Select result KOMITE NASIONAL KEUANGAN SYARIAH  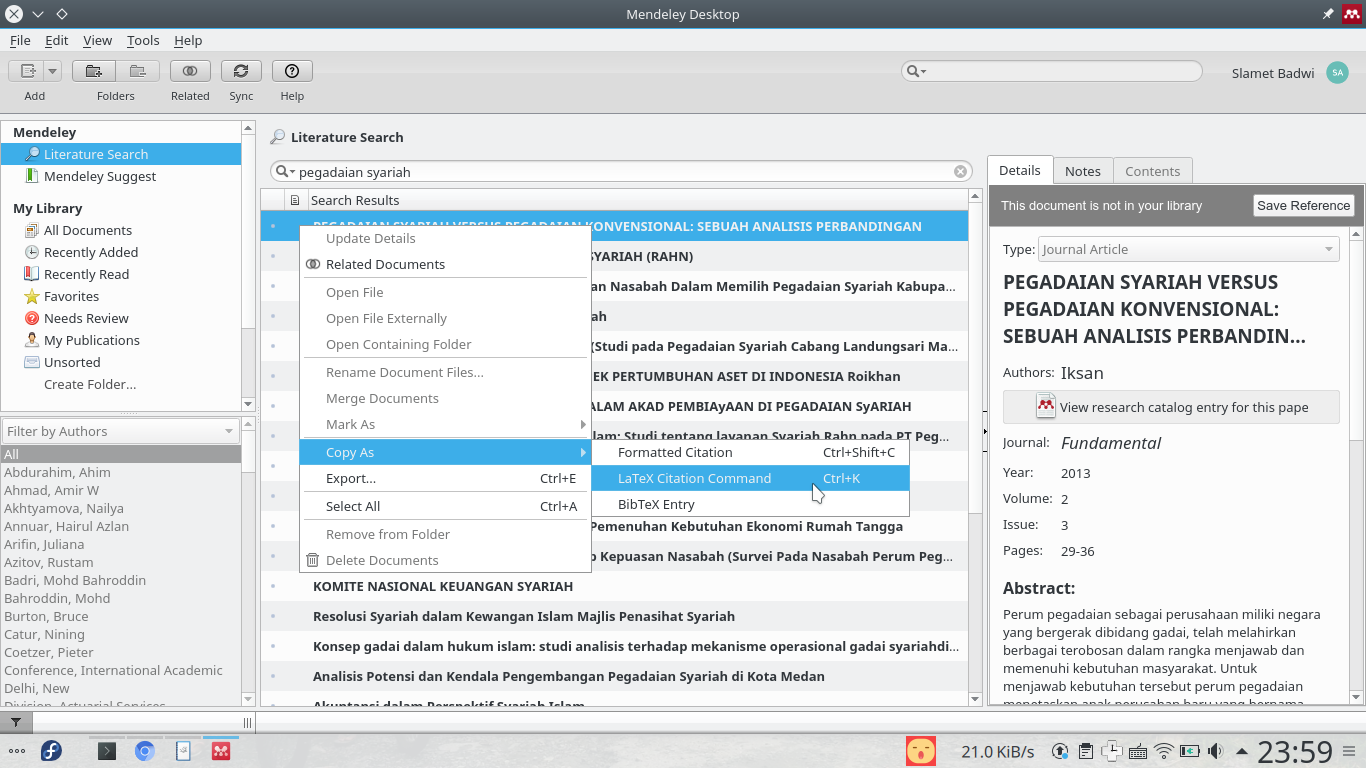coord(614,586)
